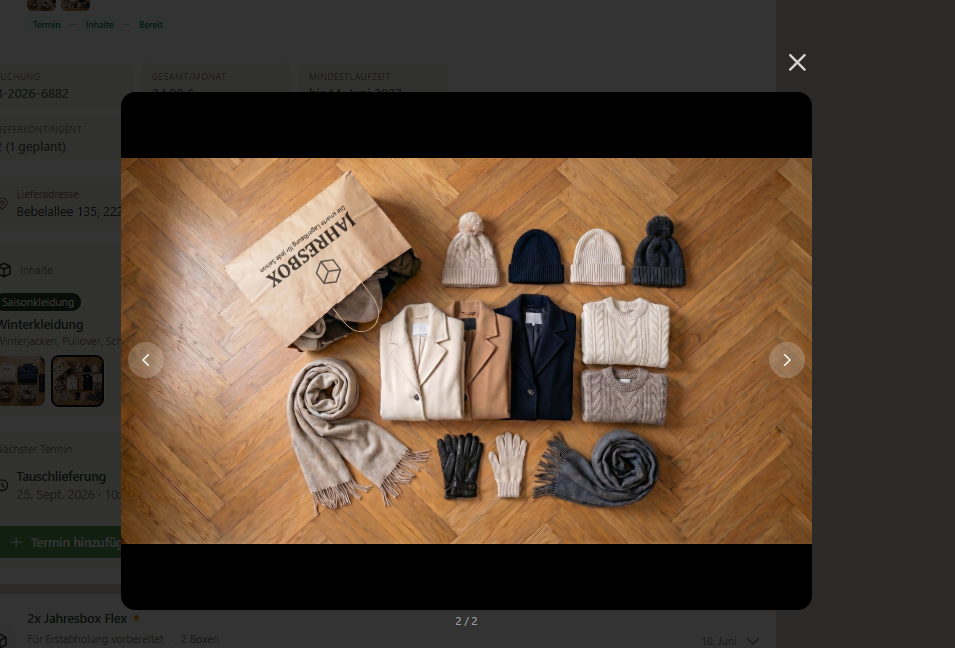Click the Inhalte box icon
Screen dimensions: 955x648
(x=5, y=270)
